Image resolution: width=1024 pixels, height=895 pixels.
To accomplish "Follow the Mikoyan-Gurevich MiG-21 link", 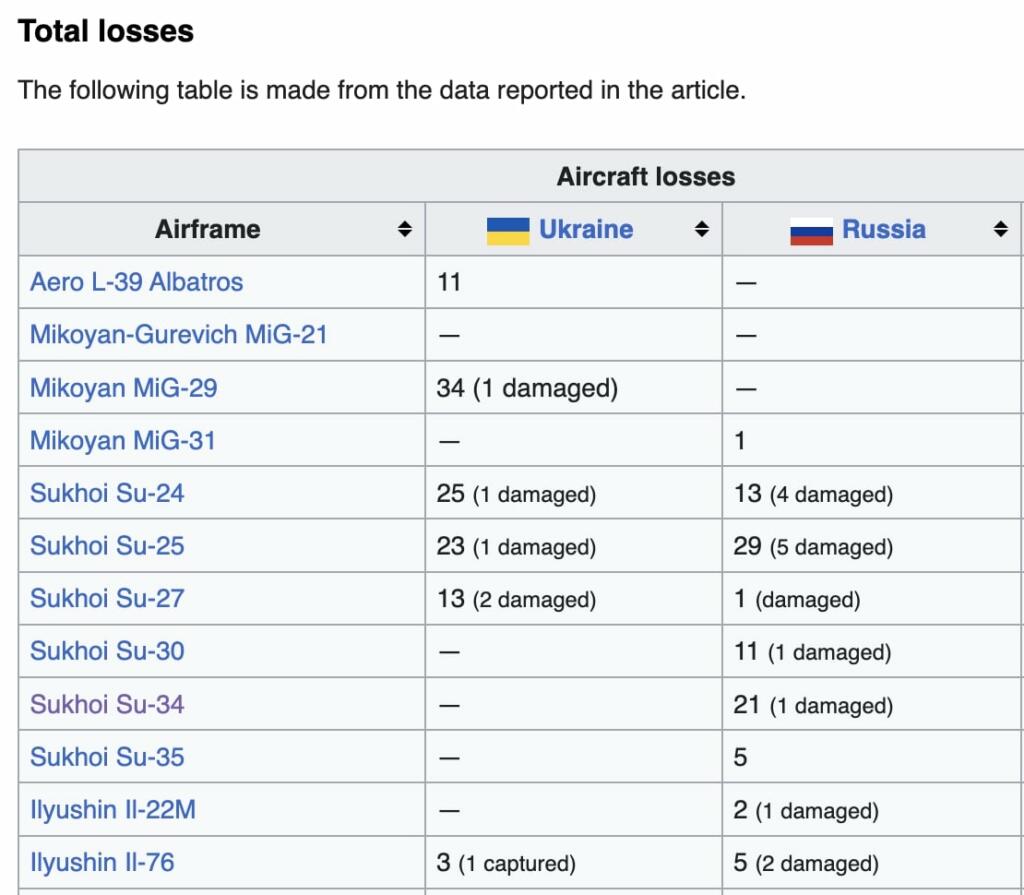I will click(x=179, y=335).
